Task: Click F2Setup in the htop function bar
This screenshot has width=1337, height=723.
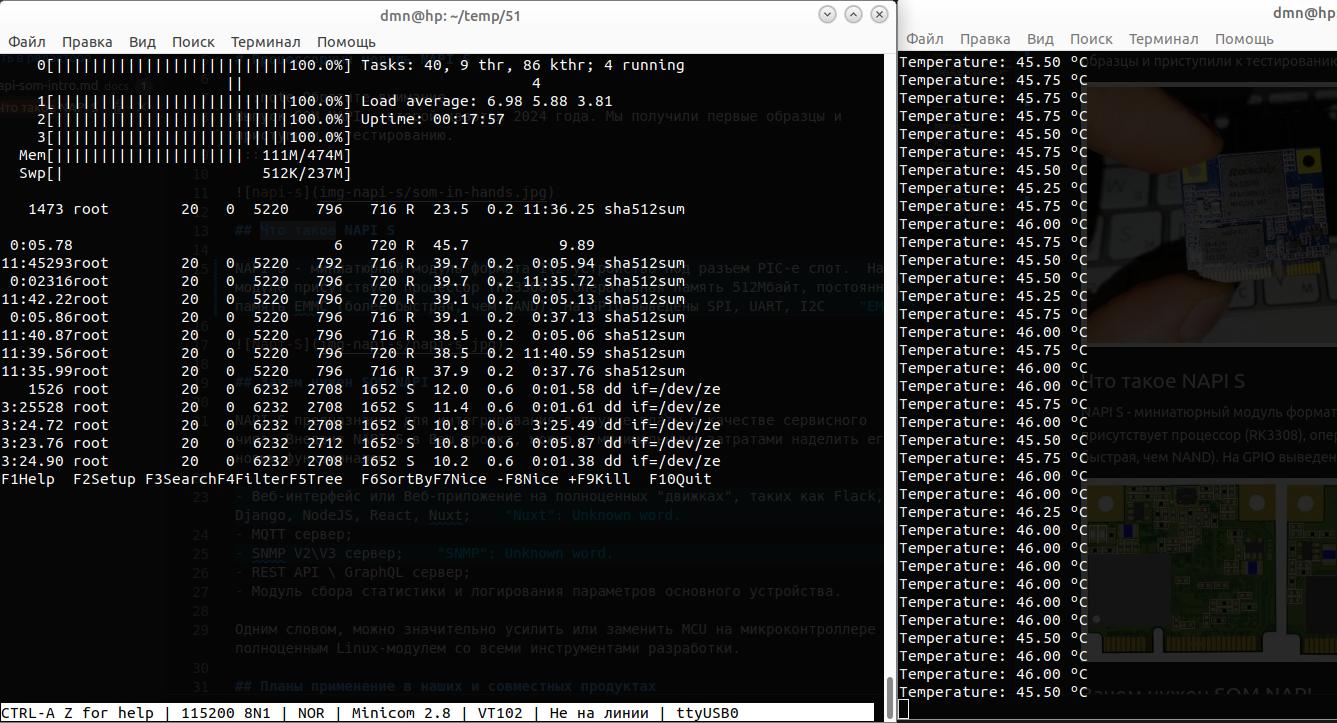Action: [105, 479]
